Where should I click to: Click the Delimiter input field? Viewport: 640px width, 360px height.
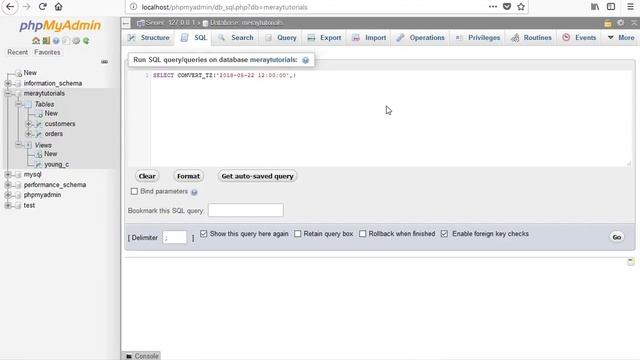(175, 237)
